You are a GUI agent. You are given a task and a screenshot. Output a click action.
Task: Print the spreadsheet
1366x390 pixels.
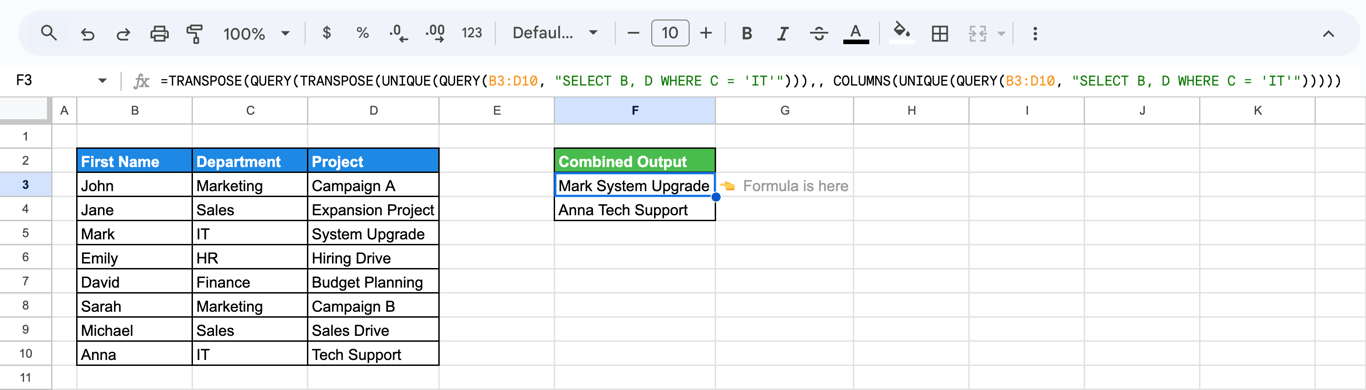159,33
